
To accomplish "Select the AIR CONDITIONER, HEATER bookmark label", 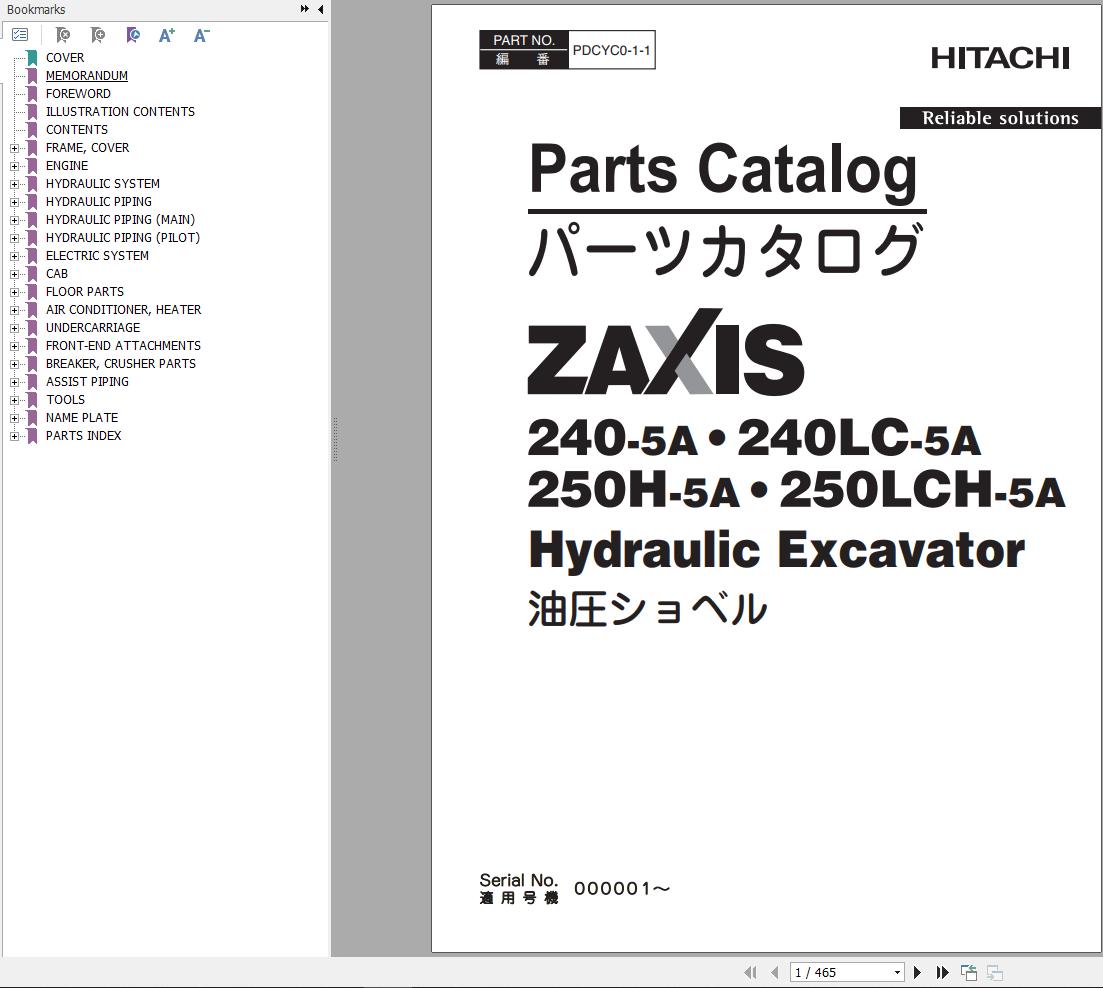I will 123,309.
